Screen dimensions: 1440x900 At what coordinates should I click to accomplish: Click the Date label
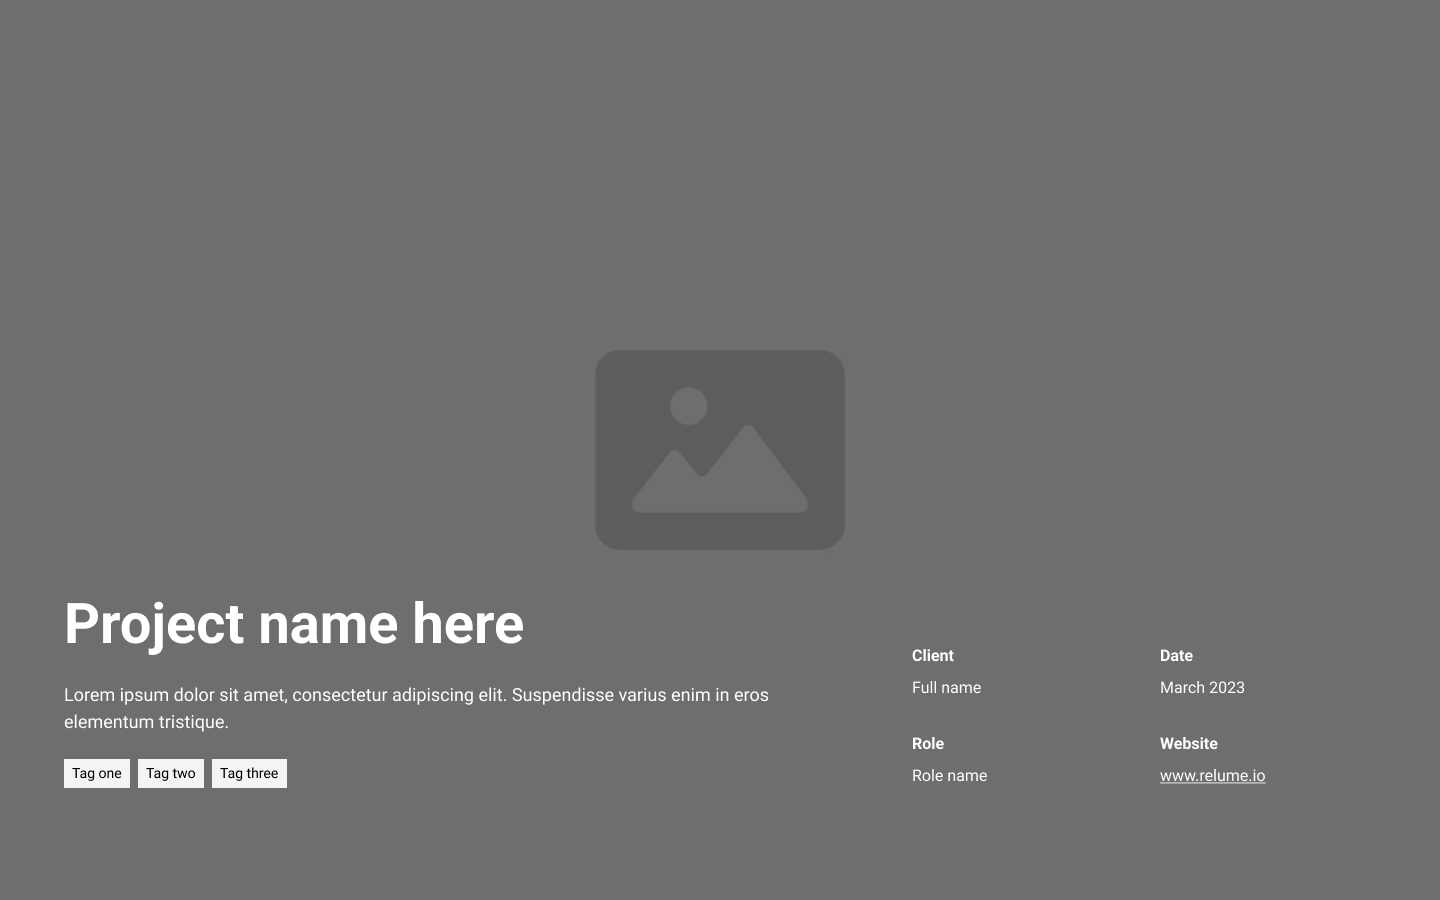click(1176, 656)
